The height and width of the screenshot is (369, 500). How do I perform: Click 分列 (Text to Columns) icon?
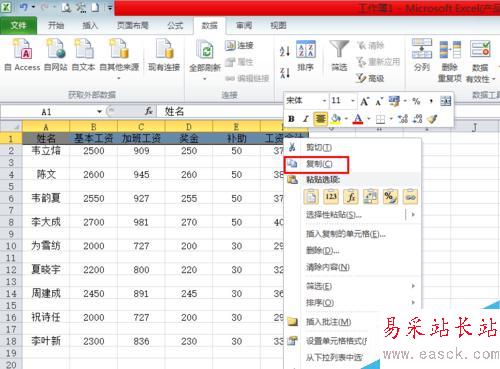pos(422,49)
